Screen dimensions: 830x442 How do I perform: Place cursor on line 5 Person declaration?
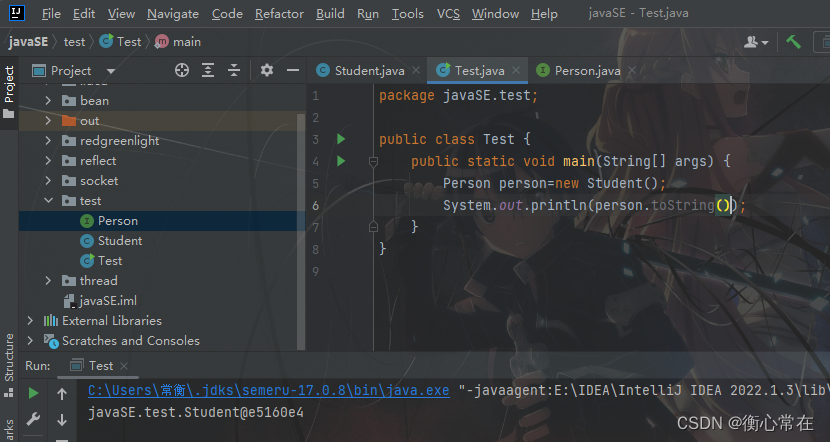[554, 184]
